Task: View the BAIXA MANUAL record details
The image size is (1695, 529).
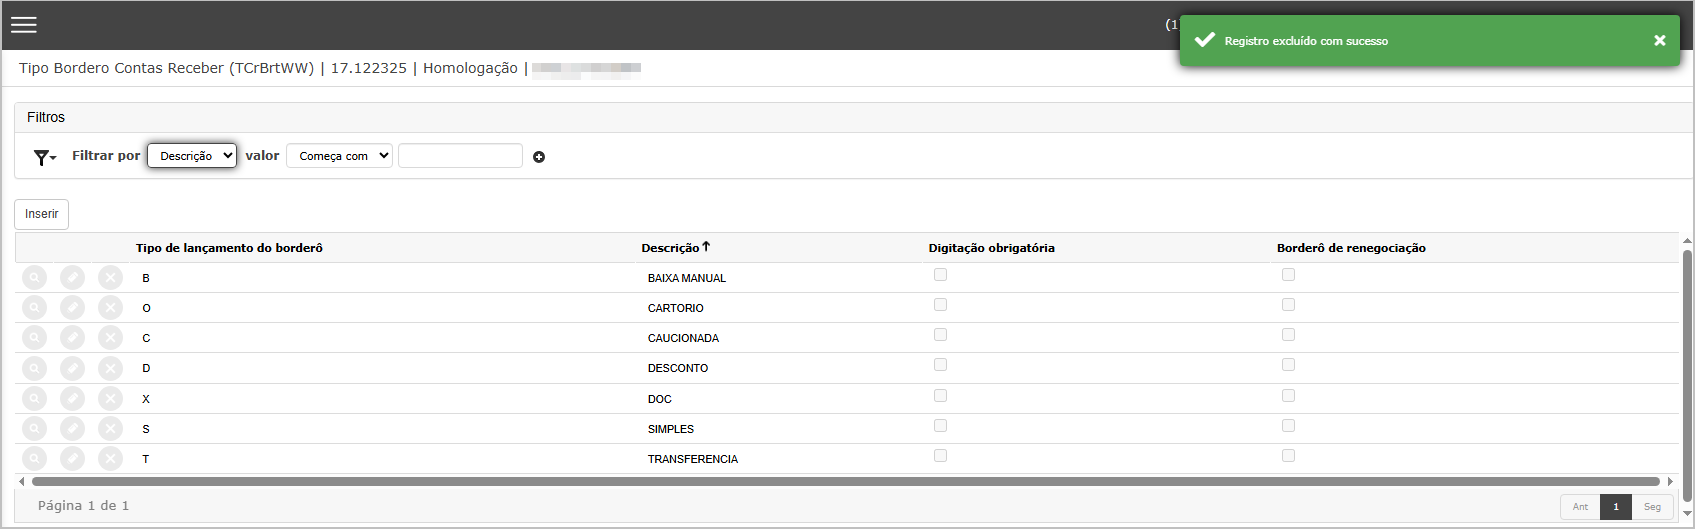Action: coord(35,278)
